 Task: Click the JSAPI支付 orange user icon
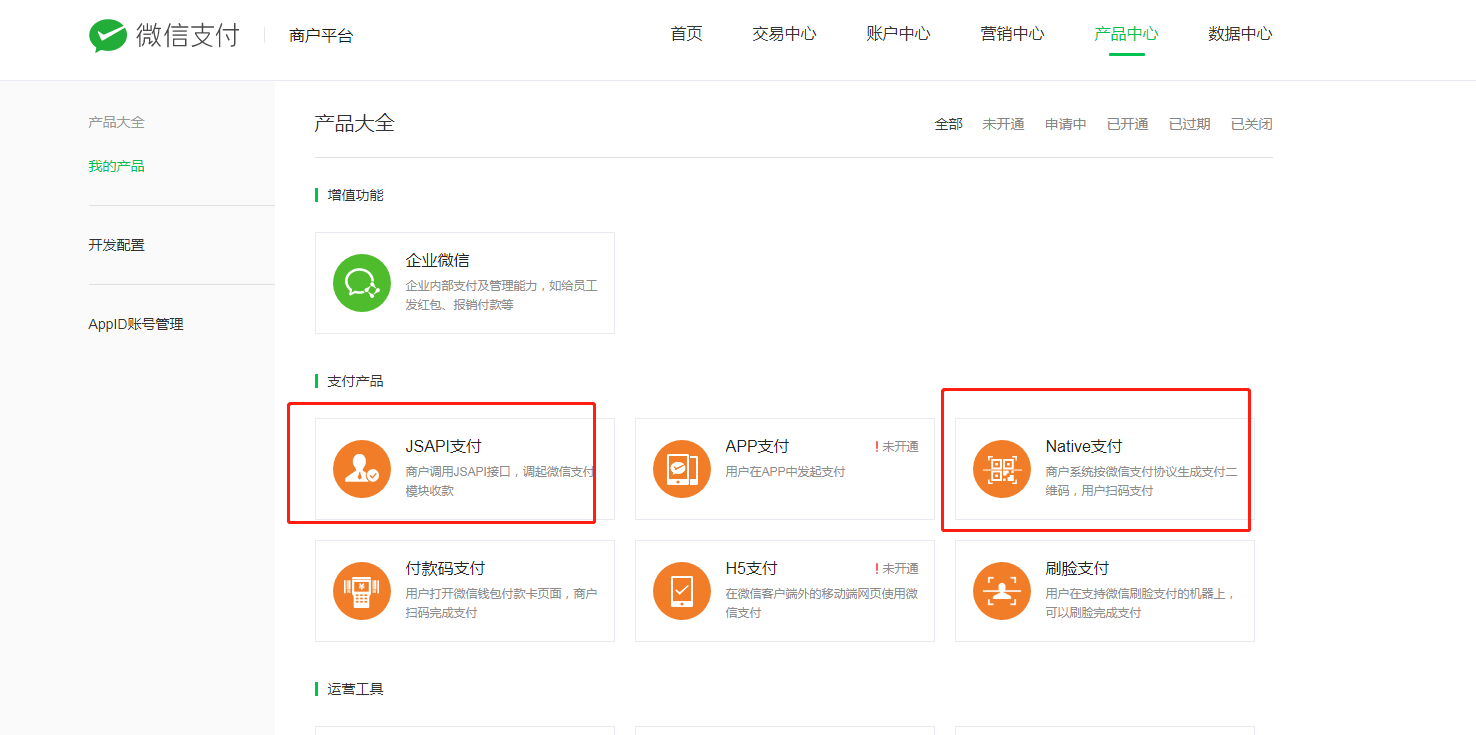pos(362,469)
